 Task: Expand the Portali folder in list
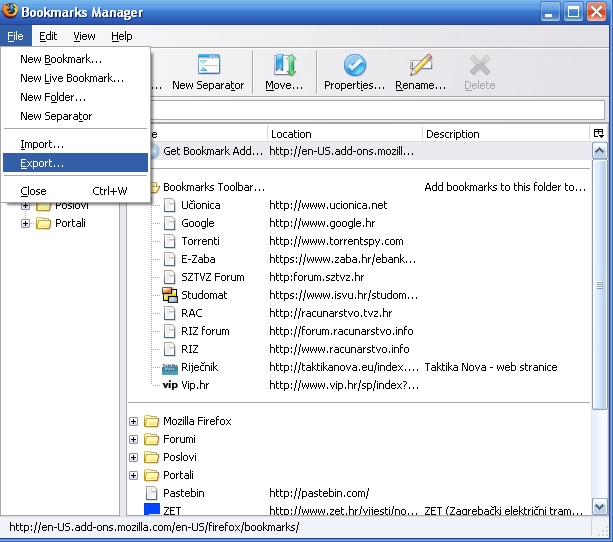[133, 475]
